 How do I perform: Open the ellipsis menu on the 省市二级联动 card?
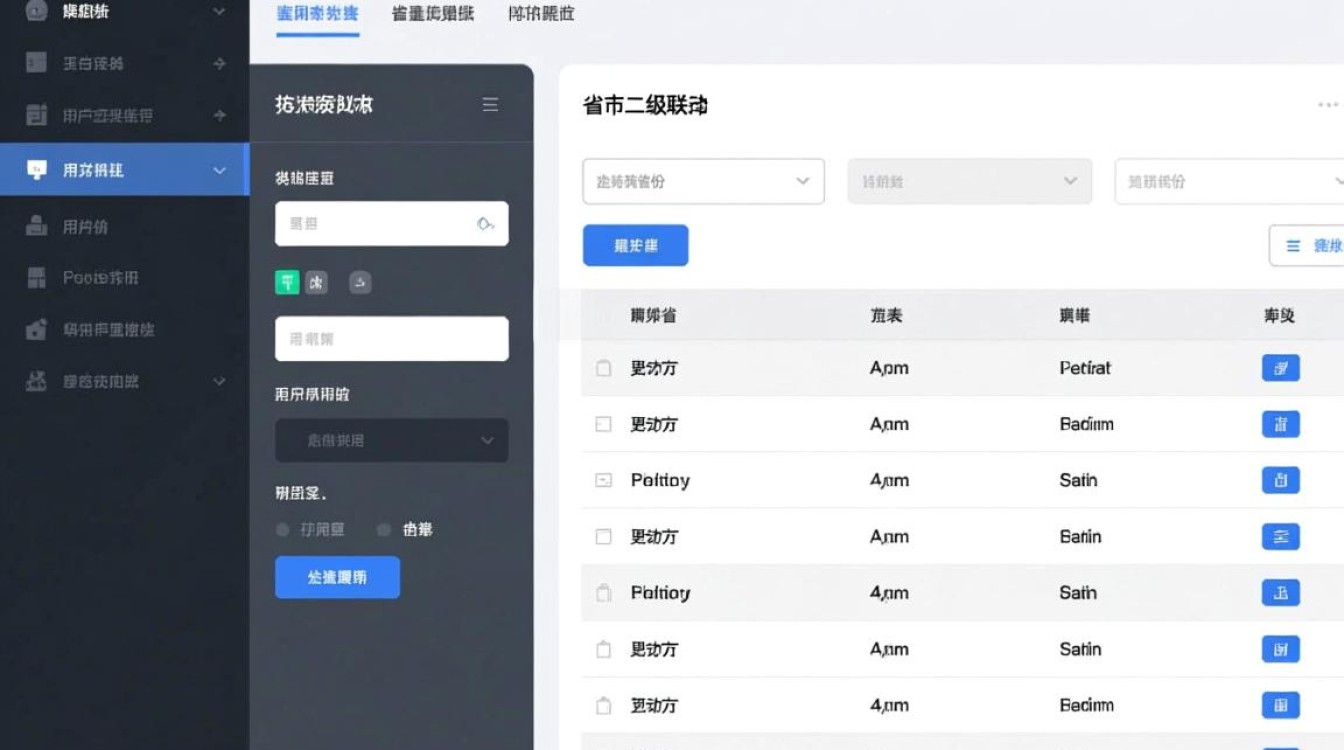pyautogui.click(x=1326, y=104)
